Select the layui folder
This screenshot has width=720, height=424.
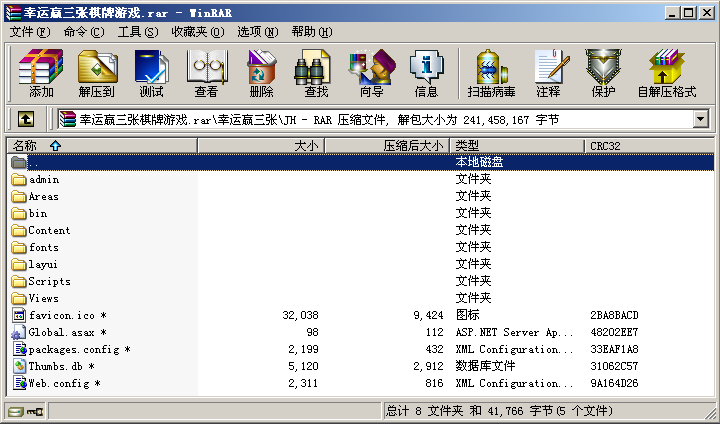click(43, 264)
